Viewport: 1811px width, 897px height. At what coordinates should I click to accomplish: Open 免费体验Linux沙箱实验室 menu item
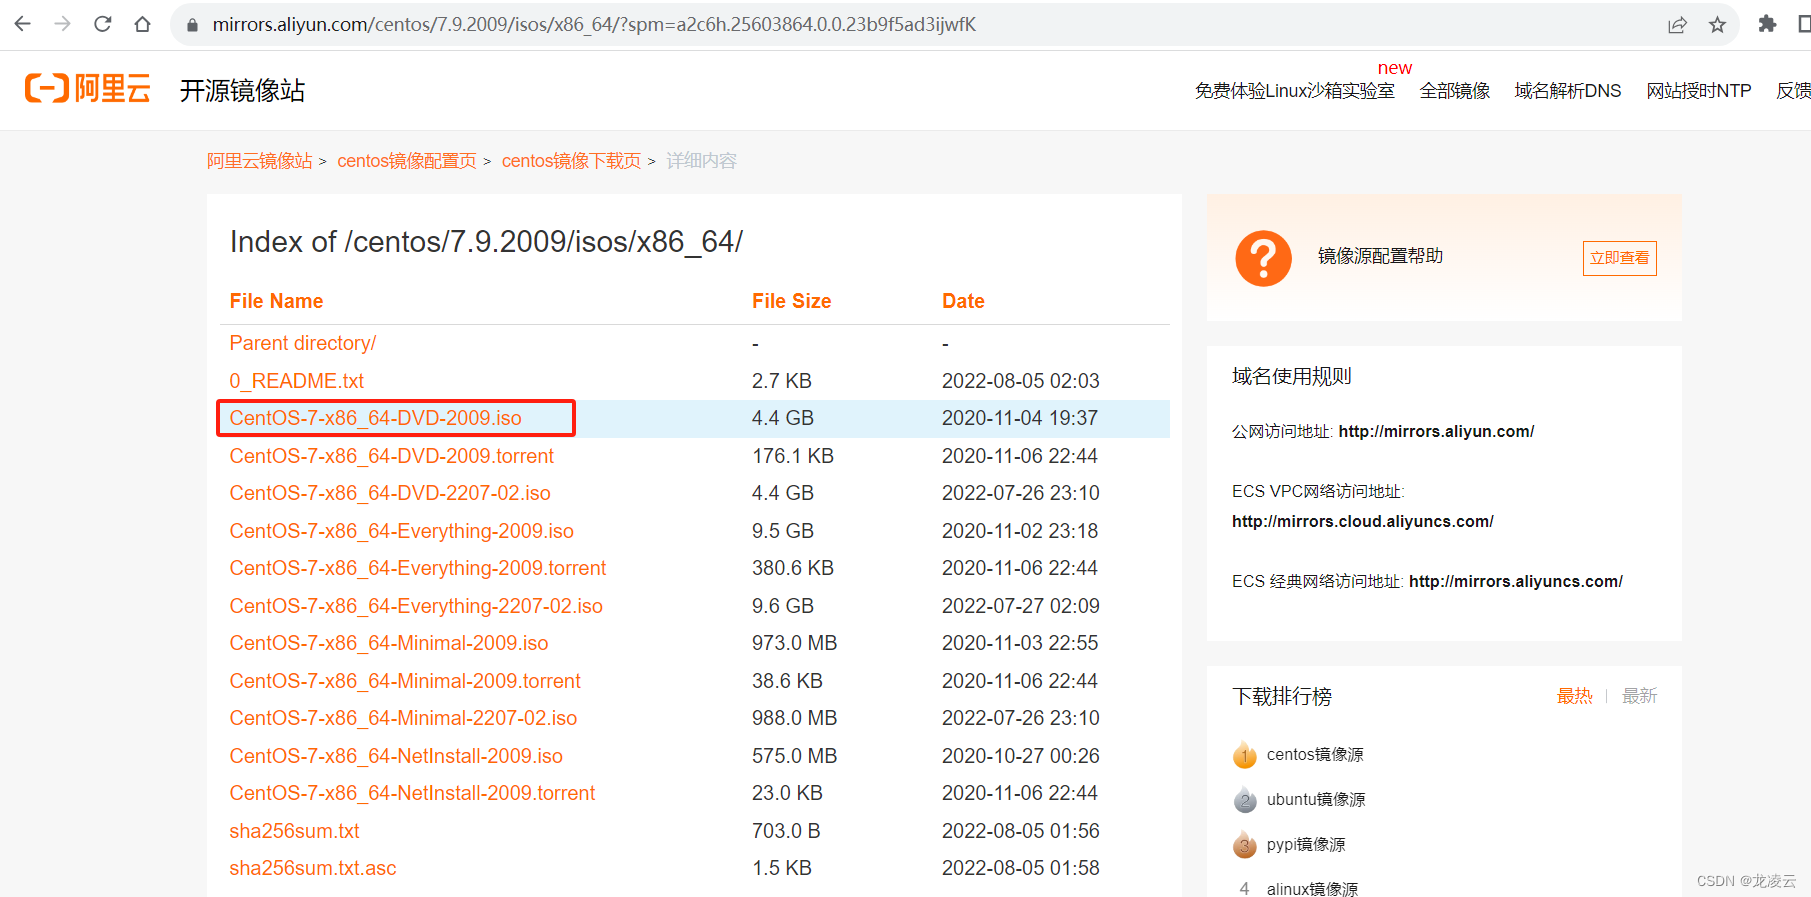pyautogui.click(x=1294, y=91)
